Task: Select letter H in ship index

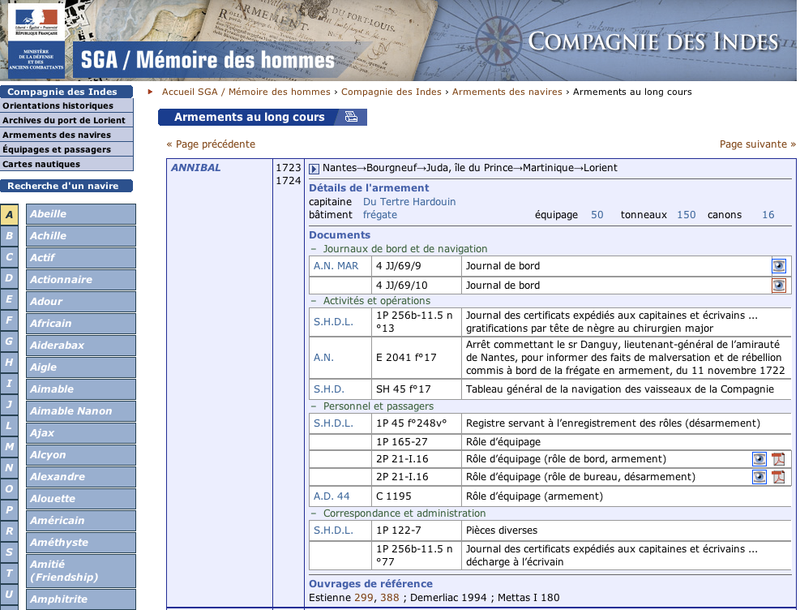Action: [9, 363]
